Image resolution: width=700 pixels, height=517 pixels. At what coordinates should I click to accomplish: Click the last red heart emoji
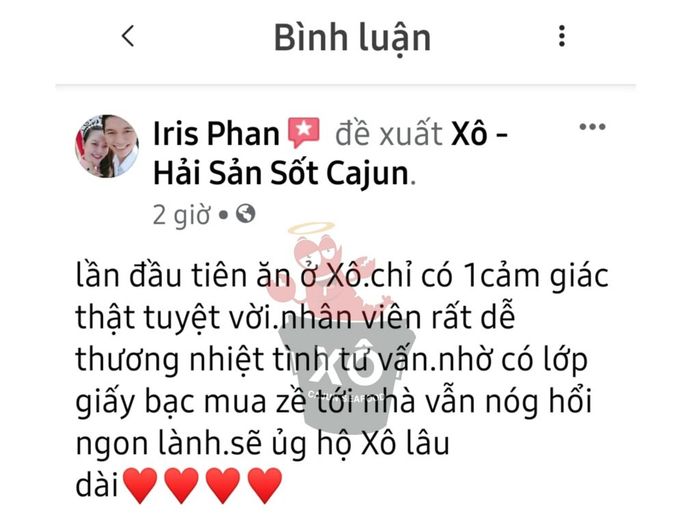(264, 485)
